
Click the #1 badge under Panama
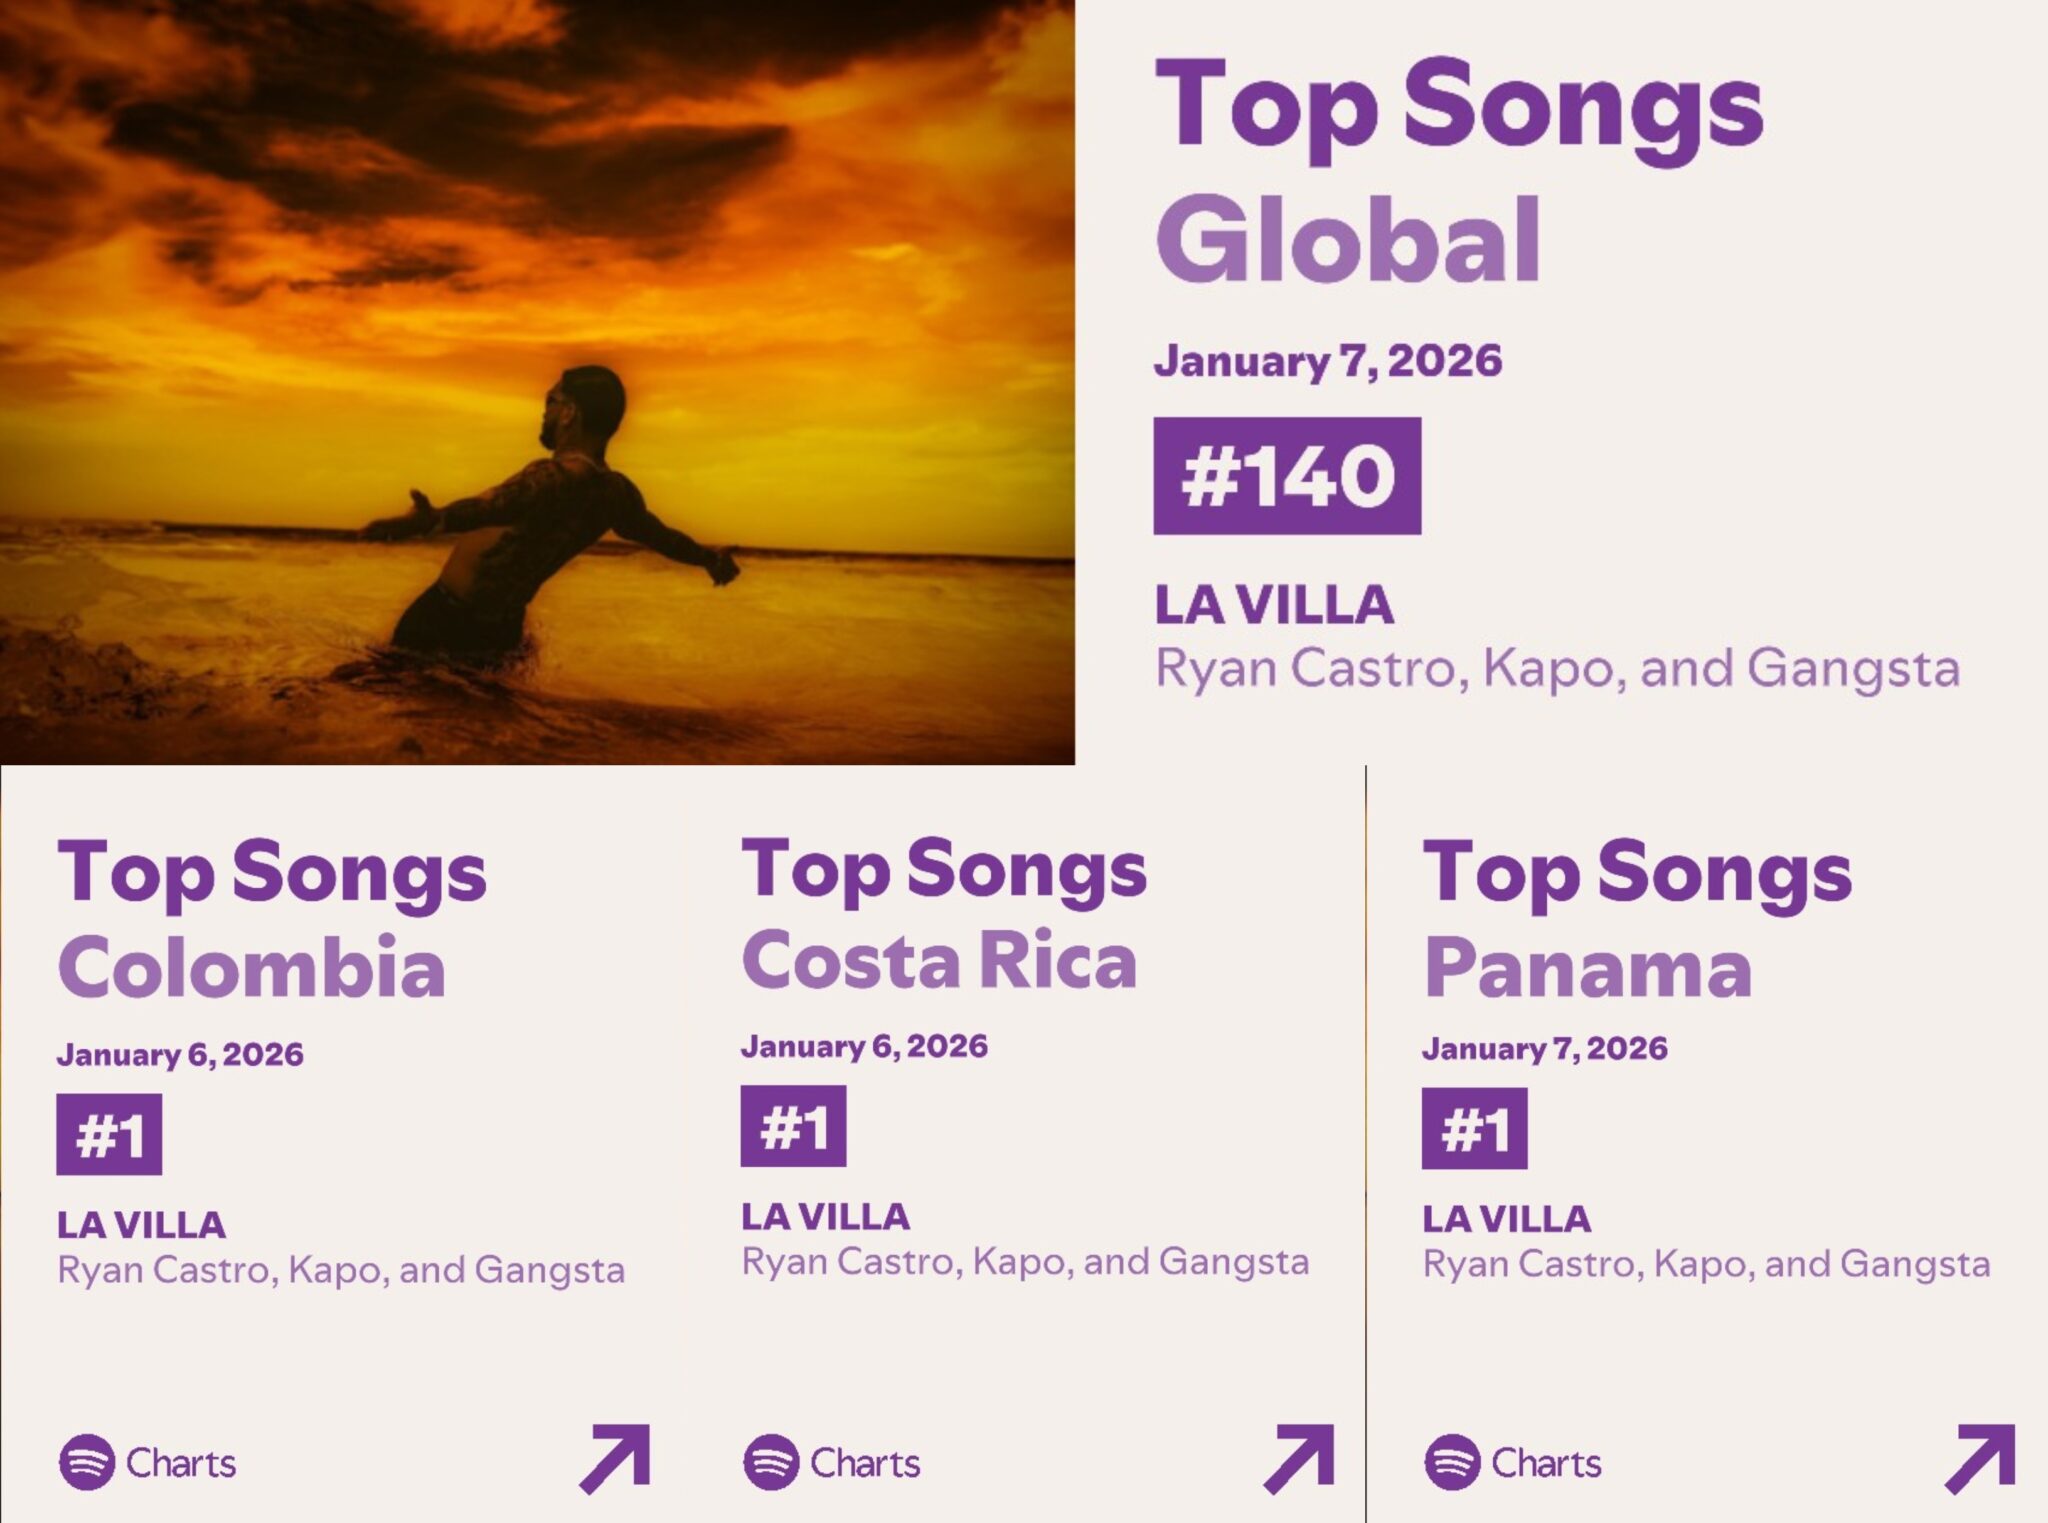click(1474, 1128)
